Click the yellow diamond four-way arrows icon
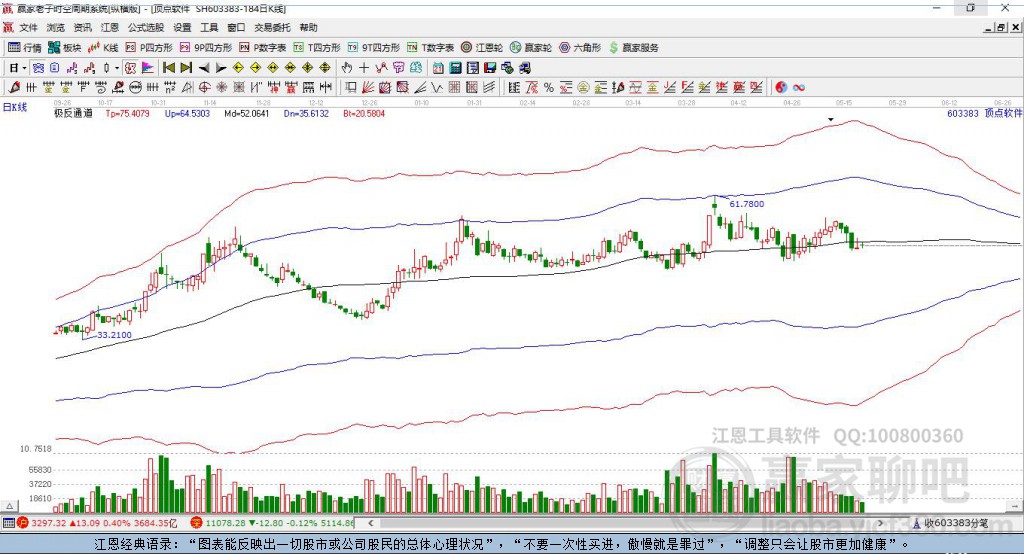This screenshot has width=1024, height=554. coord(308,68)
